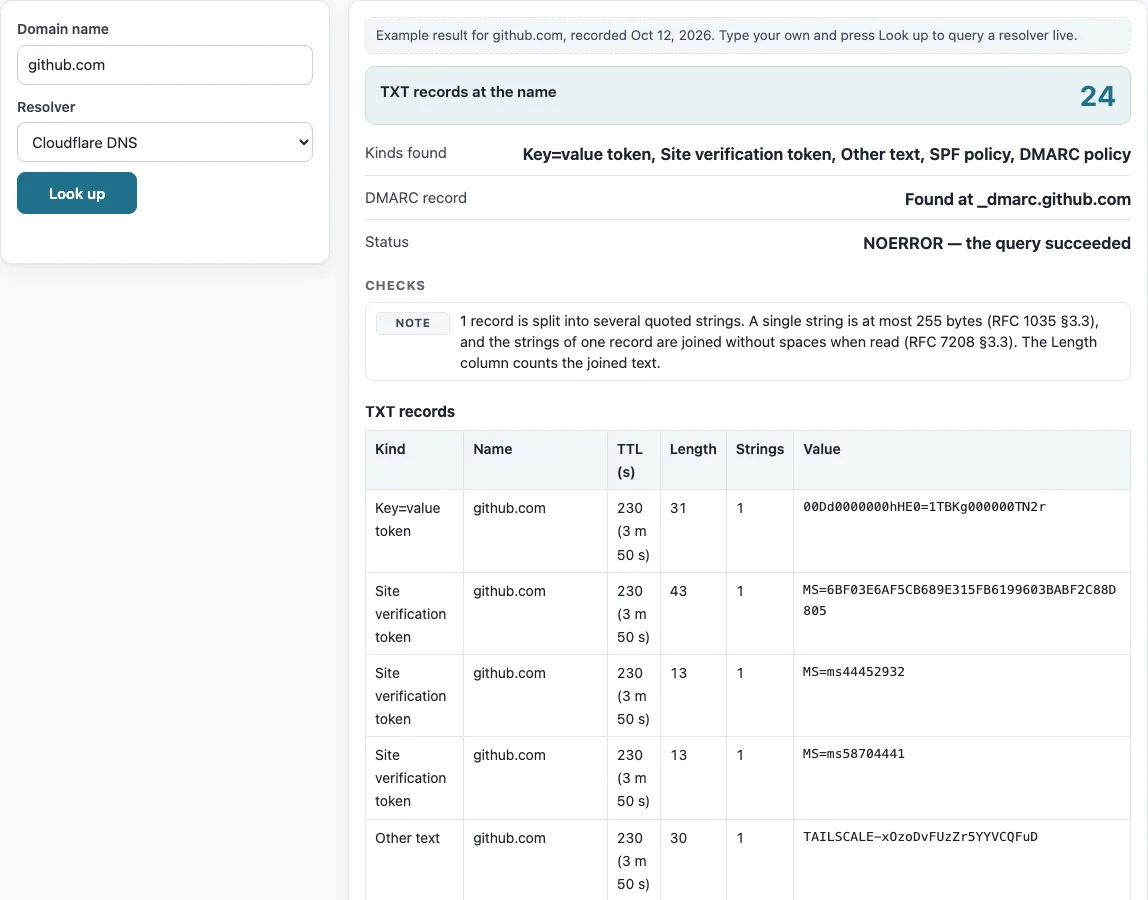This screenshot has height=900, width=1148.
Task: Open the Resolver dropdown showing Cloudflare DNS
Action: 165,142
